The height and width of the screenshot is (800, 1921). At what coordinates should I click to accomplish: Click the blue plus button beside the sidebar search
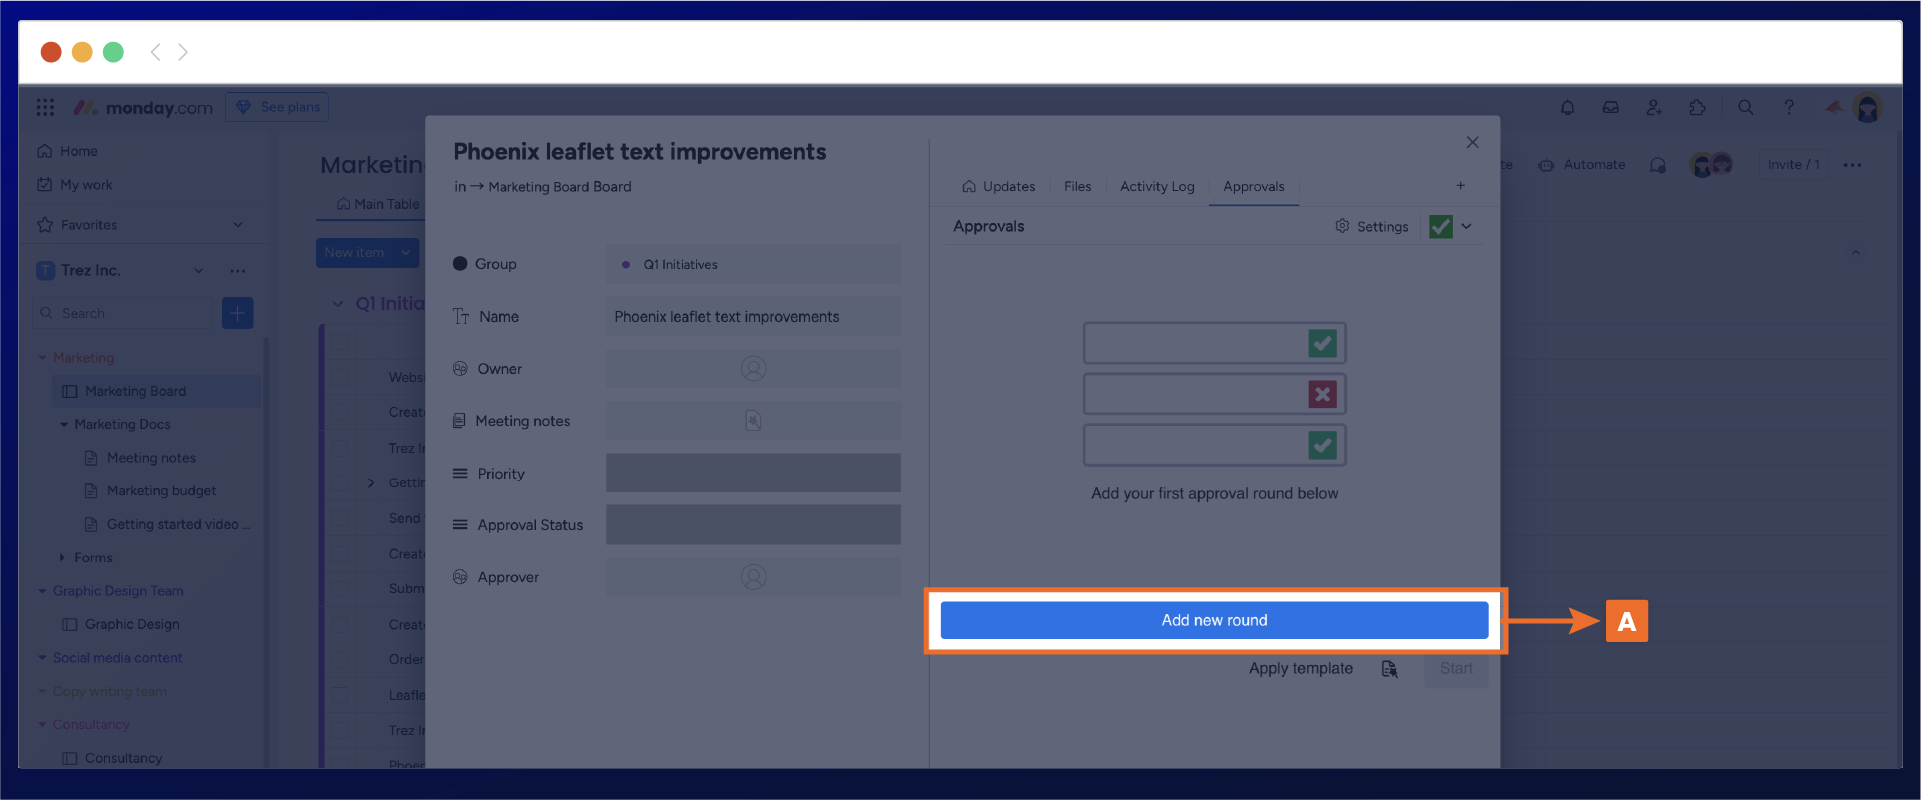coord(237,313)
